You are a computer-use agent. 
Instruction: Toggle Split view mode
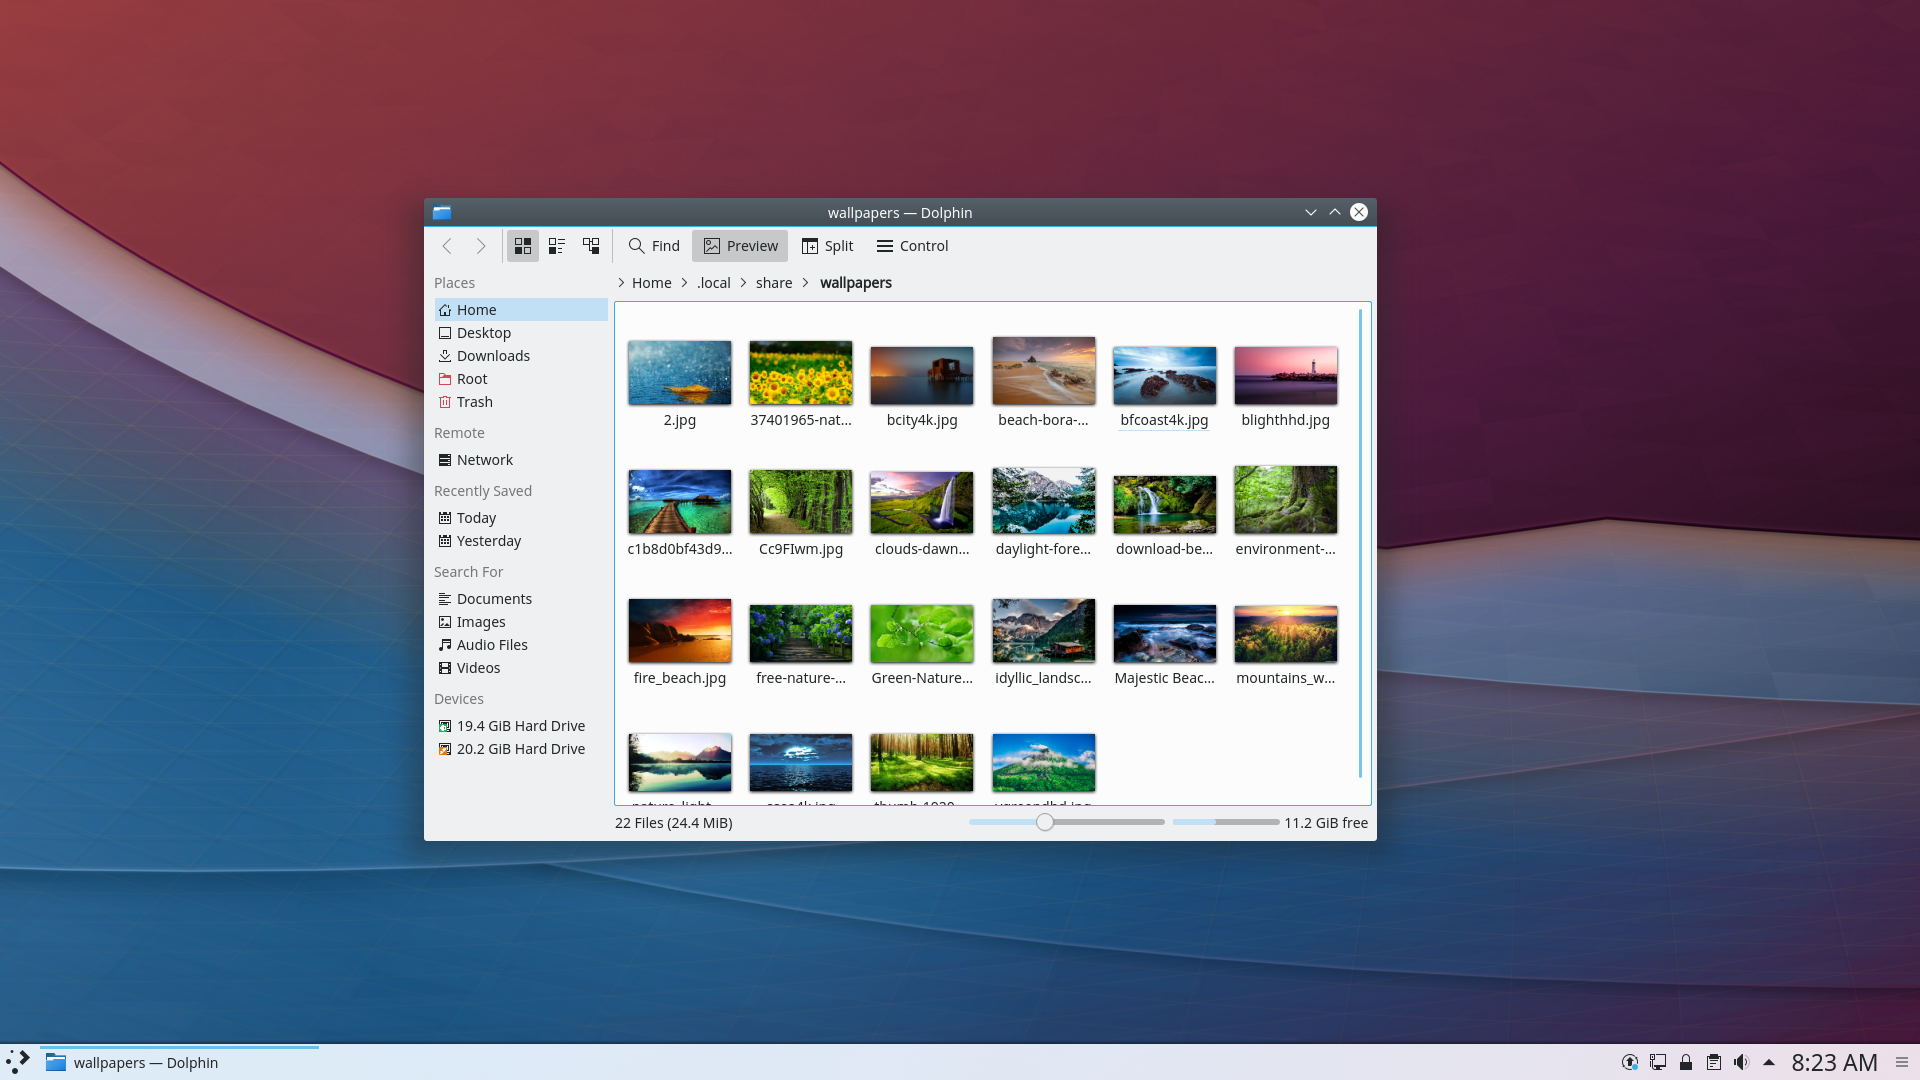pos(827,246)
